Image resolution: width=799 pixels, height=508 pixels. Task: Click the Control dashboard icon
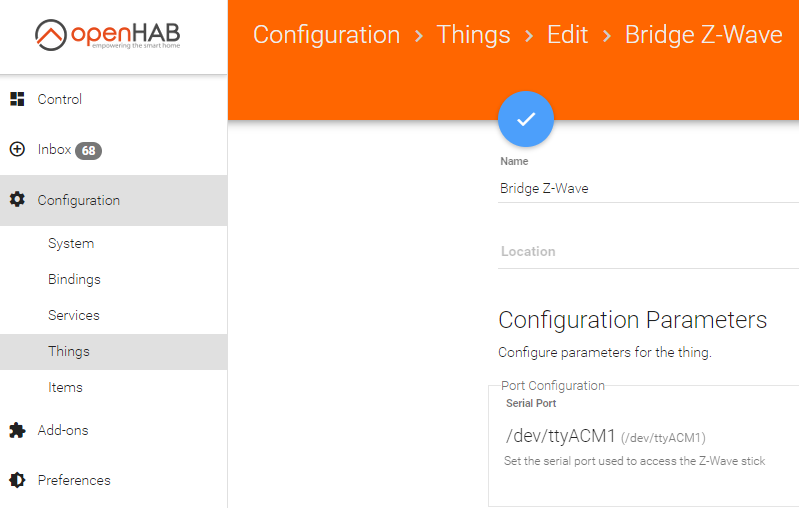(x=17, y=99)
